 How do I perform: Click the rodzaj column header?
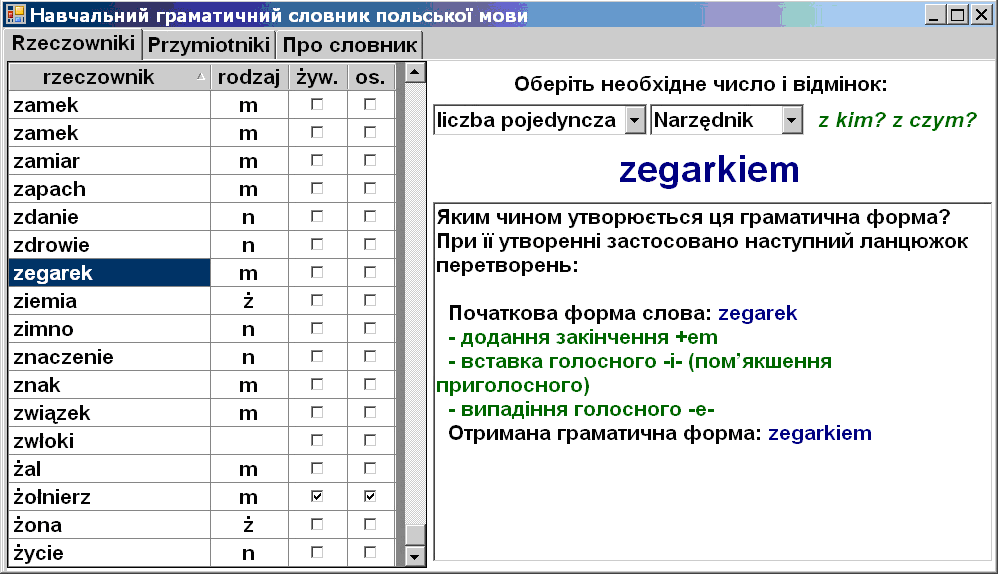tap(248, 77)
